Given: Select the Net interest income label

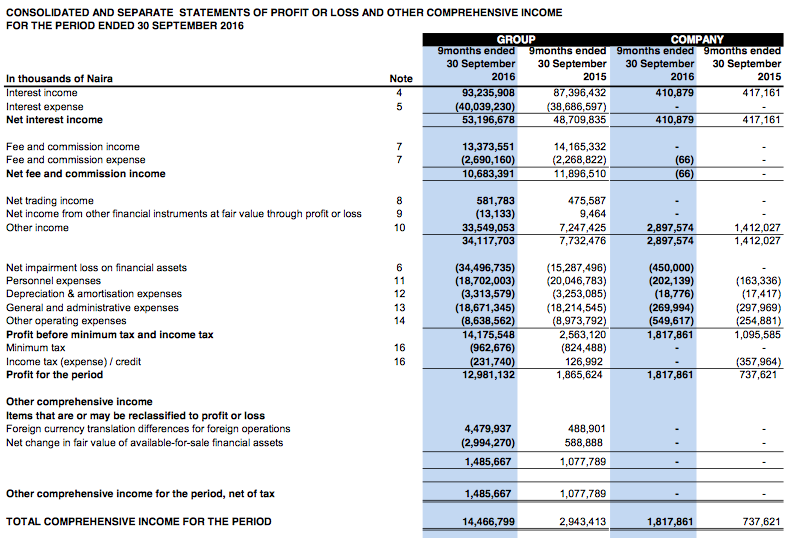Looking at the screenshot, I should click(54, 120).
